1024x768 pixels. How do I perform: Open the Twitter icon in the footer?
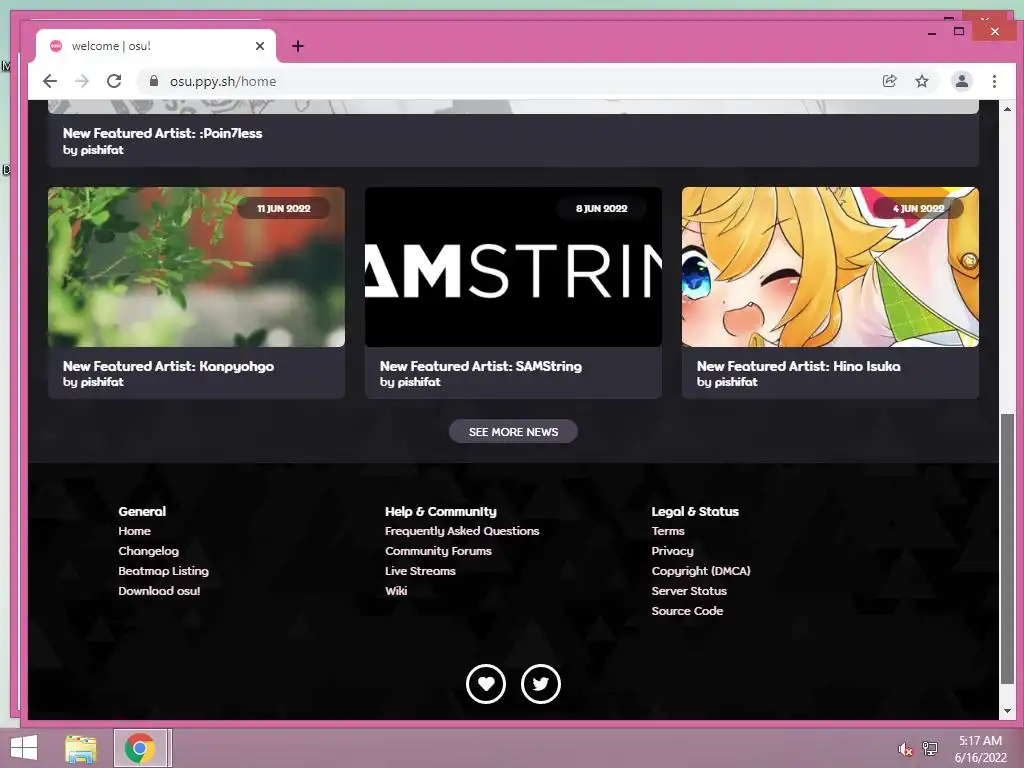click(541, 684)
